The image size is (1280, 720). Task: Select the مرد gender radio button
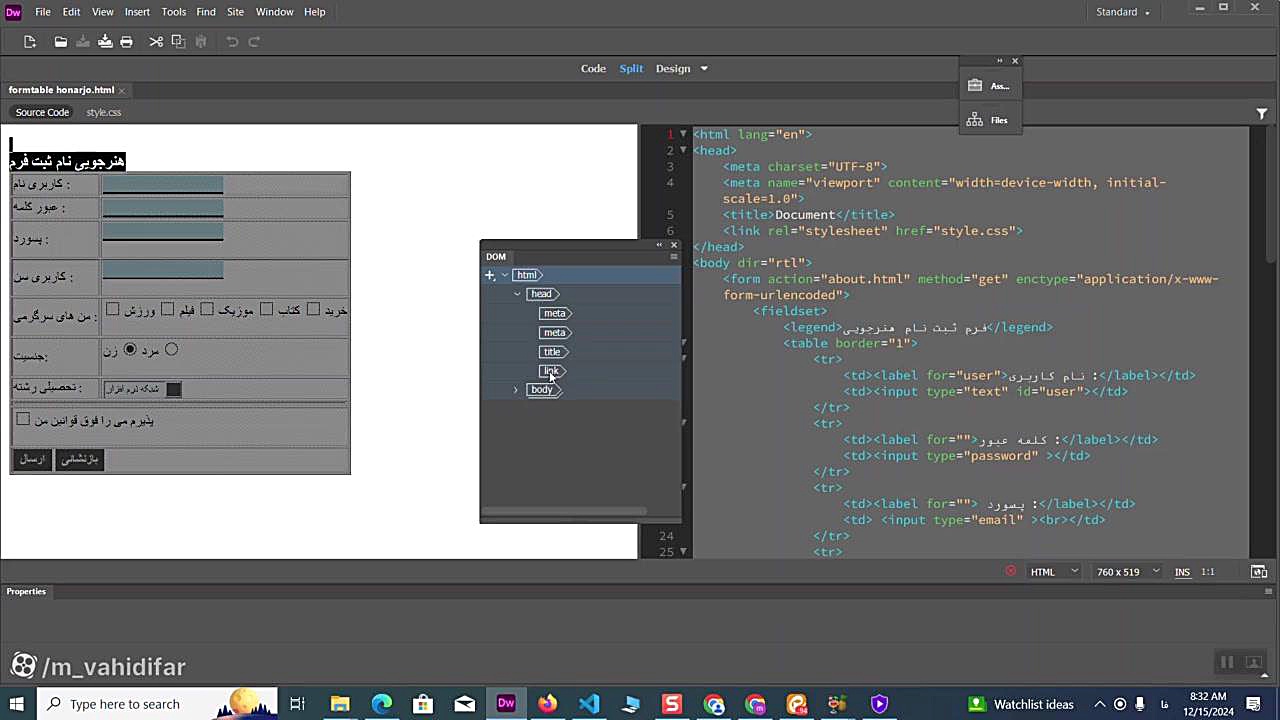171,349
